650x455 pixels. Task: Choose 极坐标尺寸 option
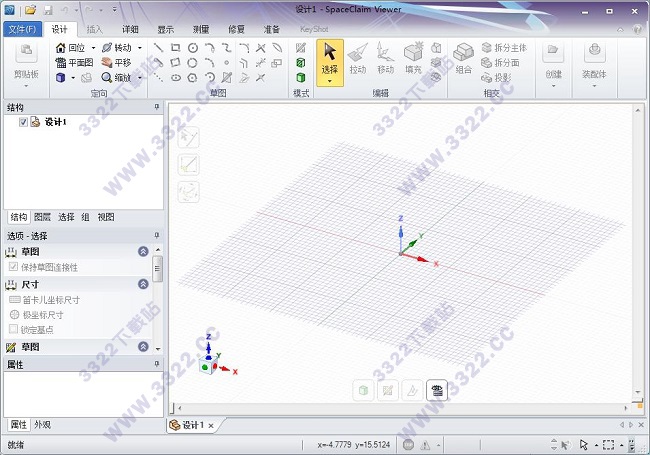click(x=36, y=315)
